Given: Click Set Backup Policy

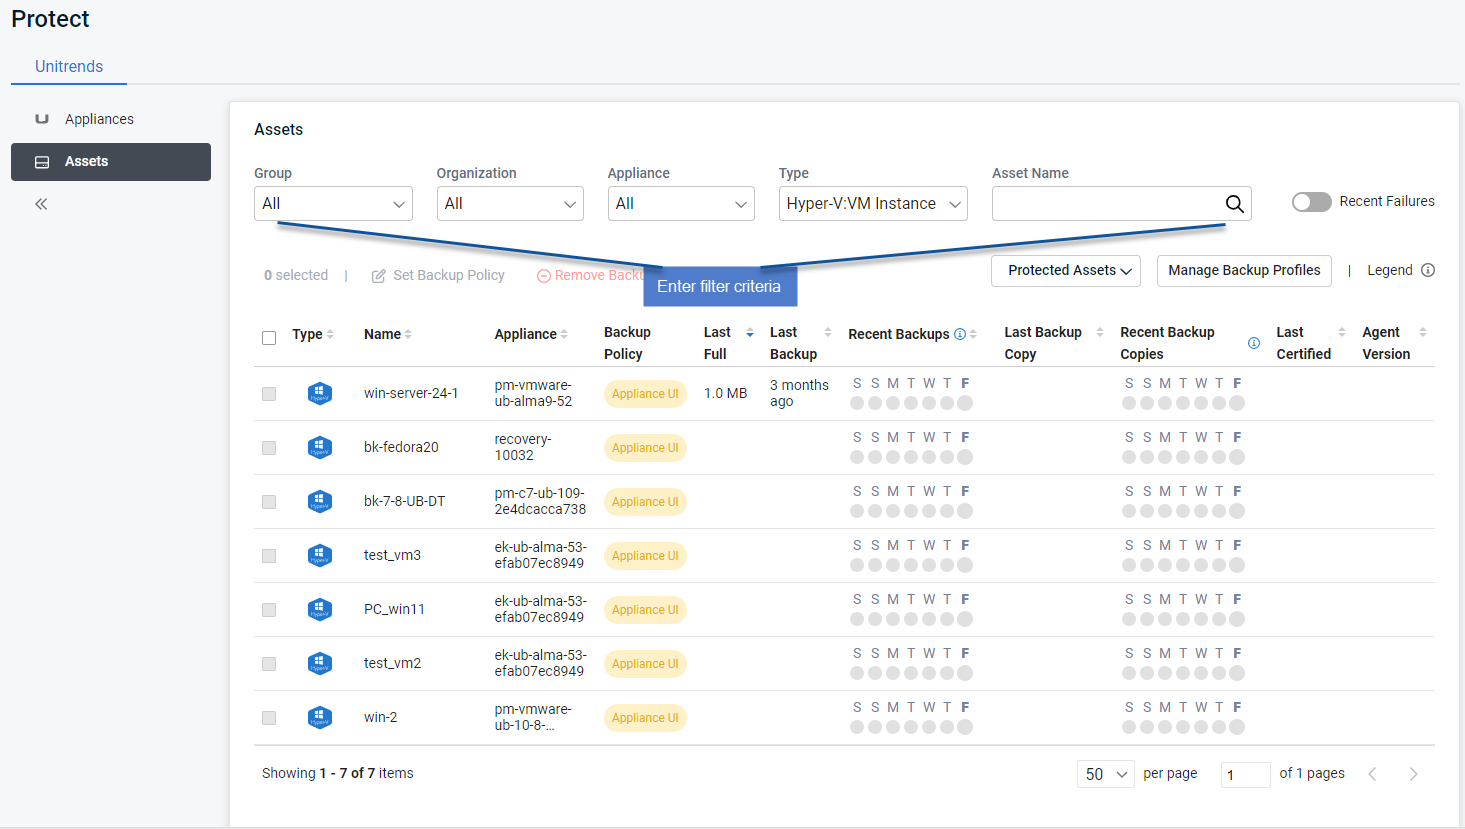Looking at the screenshot, I should click(449, 275).
